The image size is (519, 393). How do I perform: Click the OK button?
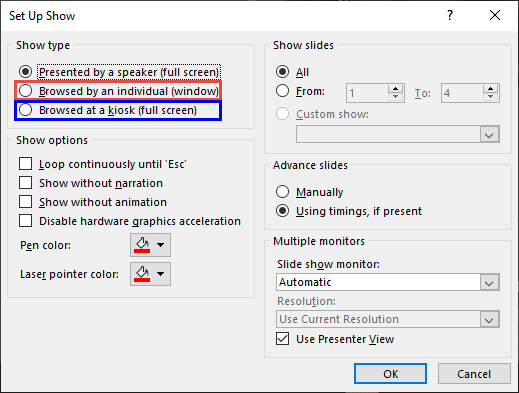pos(390,374)
